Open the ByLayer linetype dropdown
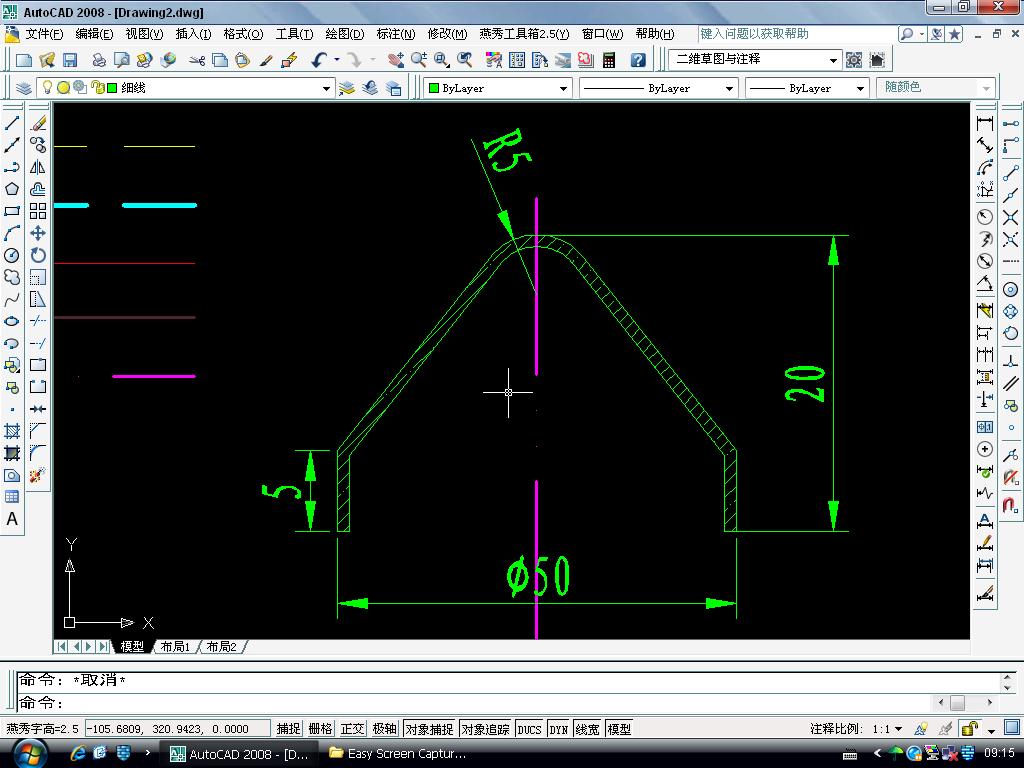The height and width of the screenshot is (768, 1024). tap(729, 88)
